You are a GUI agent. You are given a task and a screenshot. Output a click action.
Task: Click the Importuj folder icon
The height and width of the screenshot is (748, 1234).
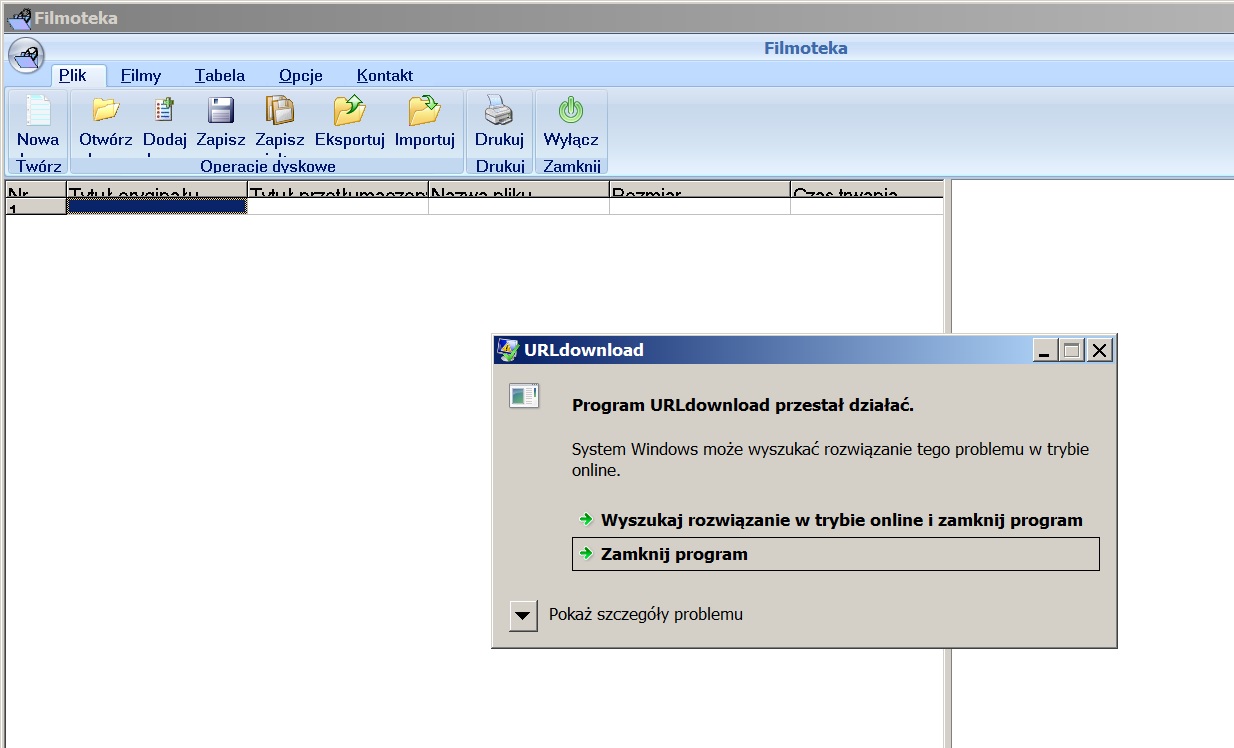coord(424,111)
